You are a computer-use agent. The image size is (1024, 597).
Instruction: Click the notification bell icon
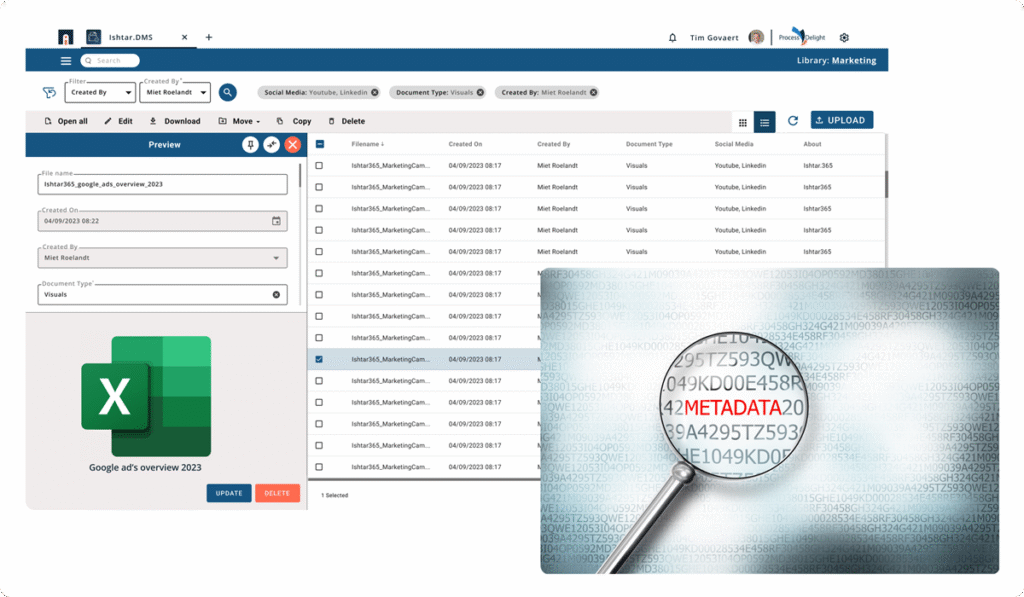click(672, 38)
